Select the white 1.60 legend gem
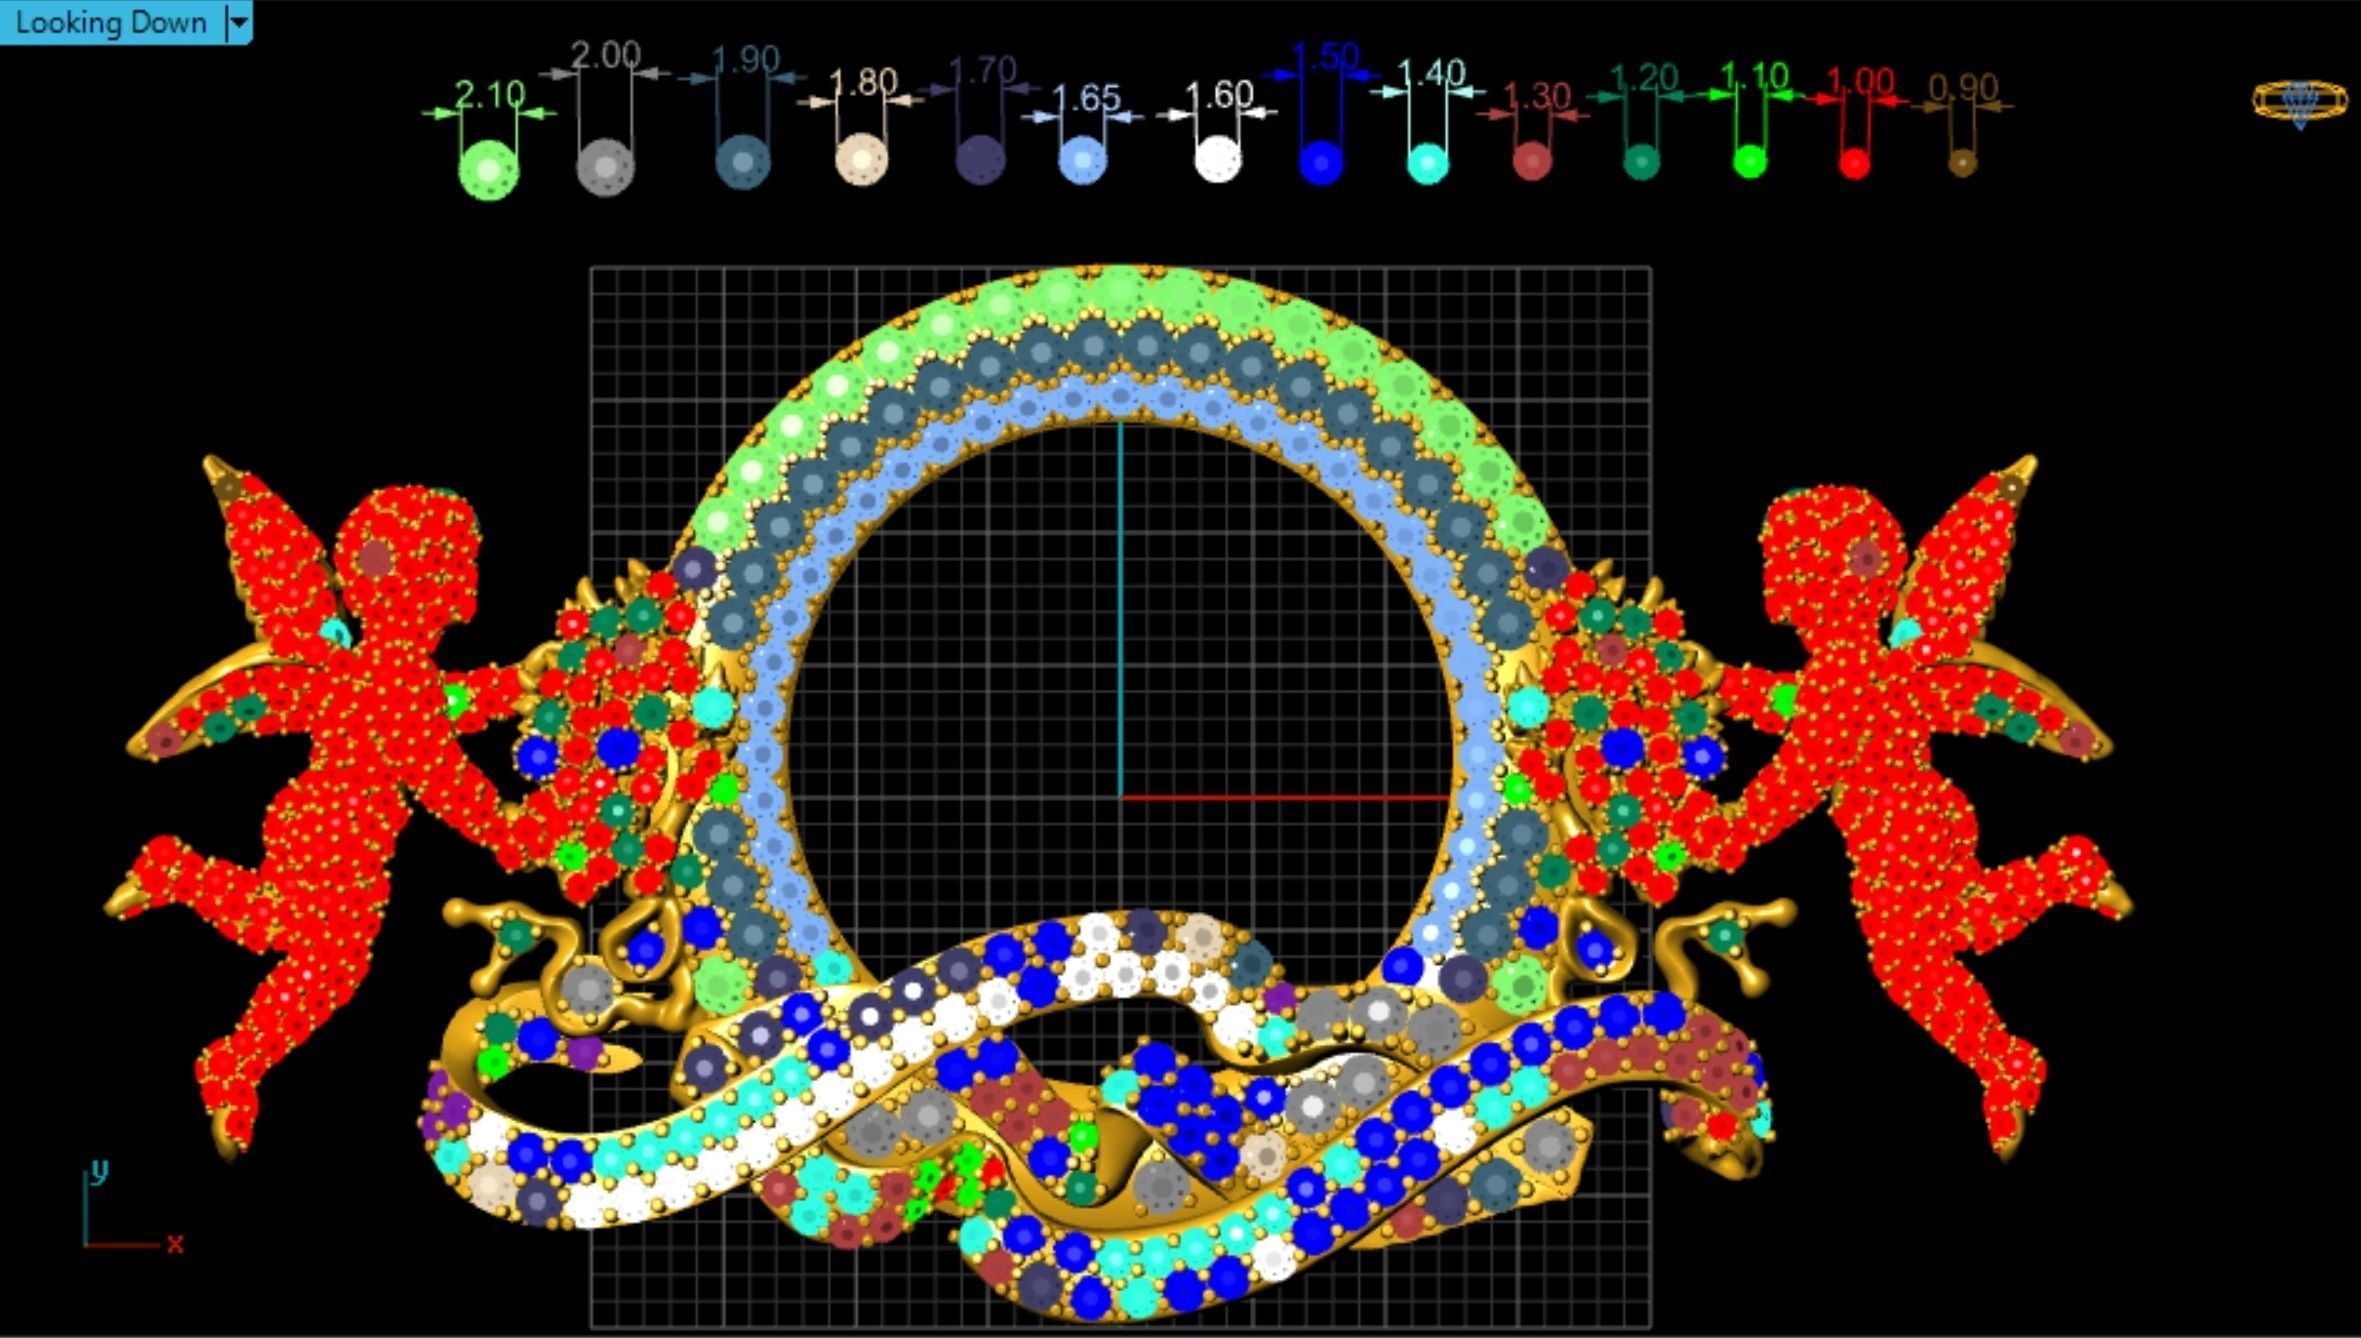Screen dimensions: 2361x1338 (1217, 159)
